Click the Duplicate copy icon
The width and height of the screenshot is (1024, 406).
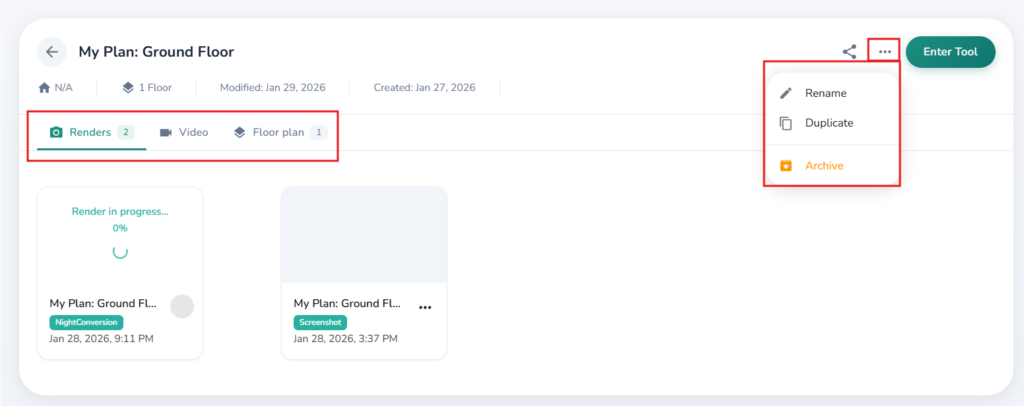(786, 123)
